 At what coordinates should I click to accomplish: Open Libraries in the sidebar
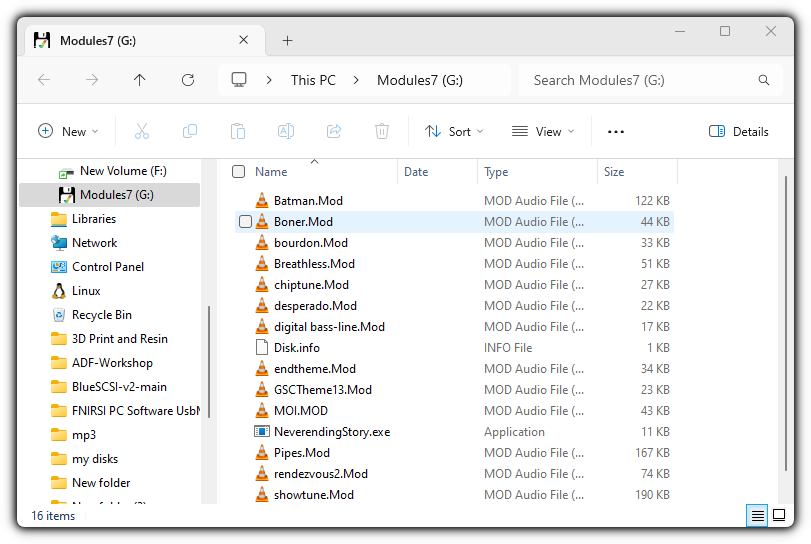coord(93,219)
